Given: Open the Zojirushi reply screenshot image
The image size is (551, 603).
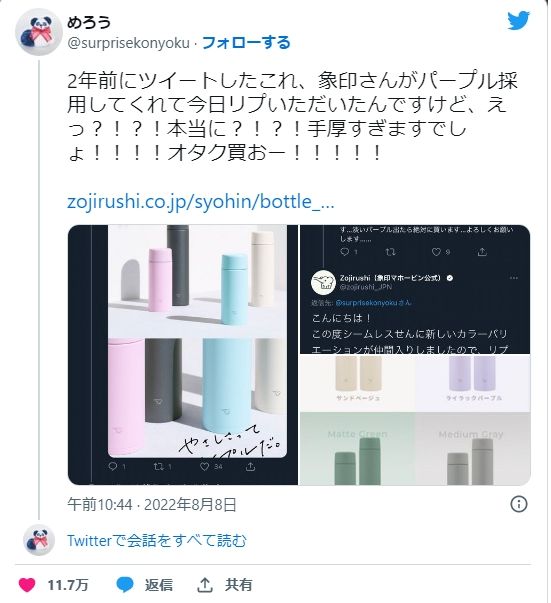Looking at the screenshot, I should pos(415,289).
